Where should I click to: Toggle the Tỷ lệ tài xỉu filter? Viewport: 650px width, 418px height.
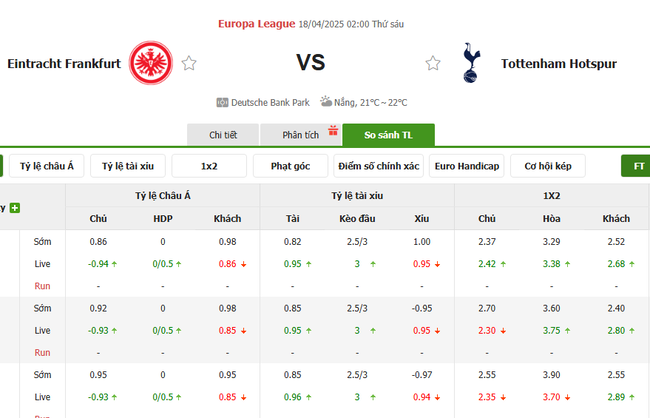click(x=128, y=166)
